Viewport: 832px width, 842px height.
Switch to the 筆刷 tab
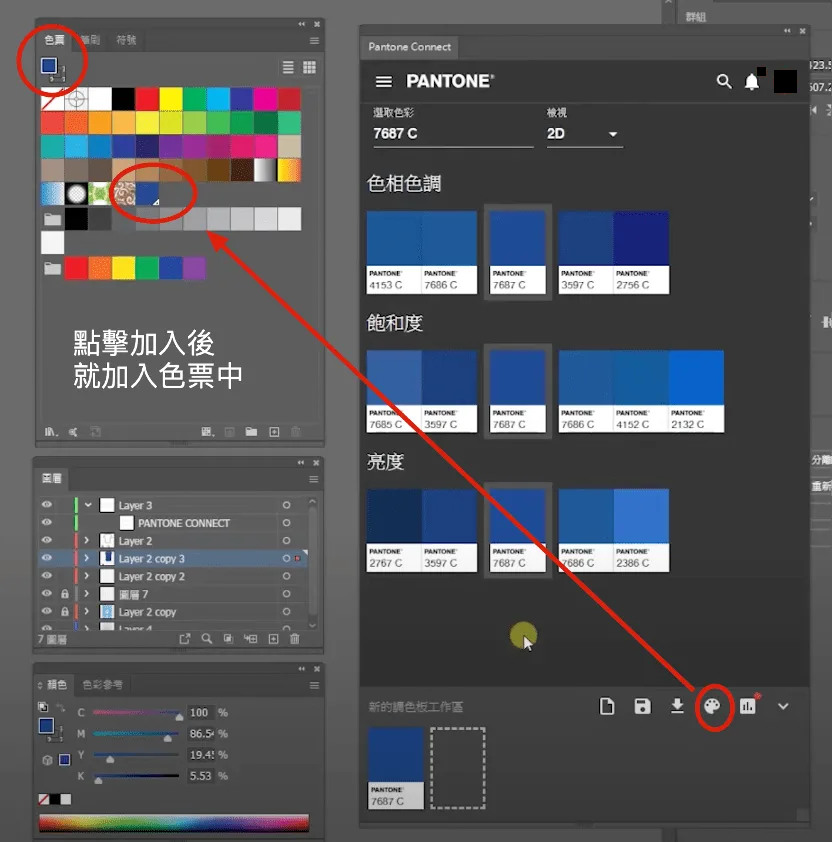[x=90, y=40]
